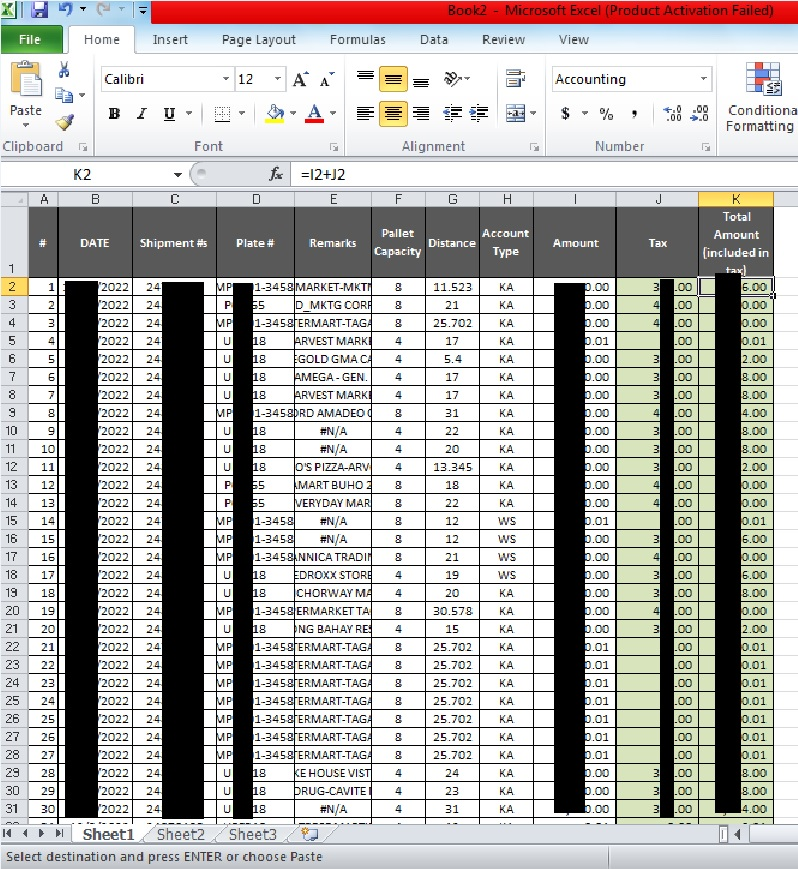The width and height of the screenshot is (798, 869).
Task: Open the Font name Calibri dropdown
Action: [x=226, y=79]
